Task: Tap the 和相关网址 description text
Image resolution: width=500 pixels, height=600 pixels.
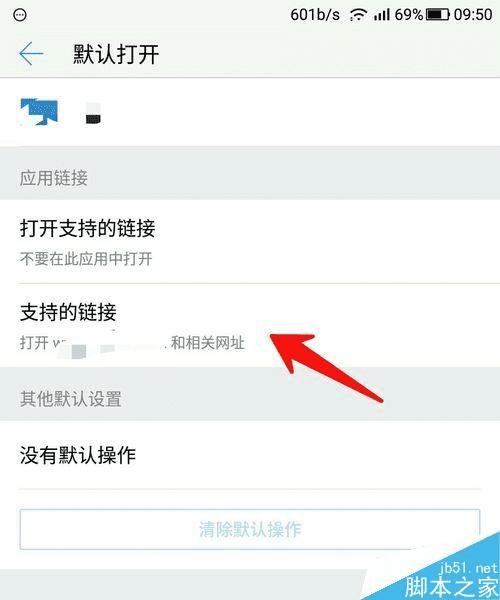Action: (207, 342)
